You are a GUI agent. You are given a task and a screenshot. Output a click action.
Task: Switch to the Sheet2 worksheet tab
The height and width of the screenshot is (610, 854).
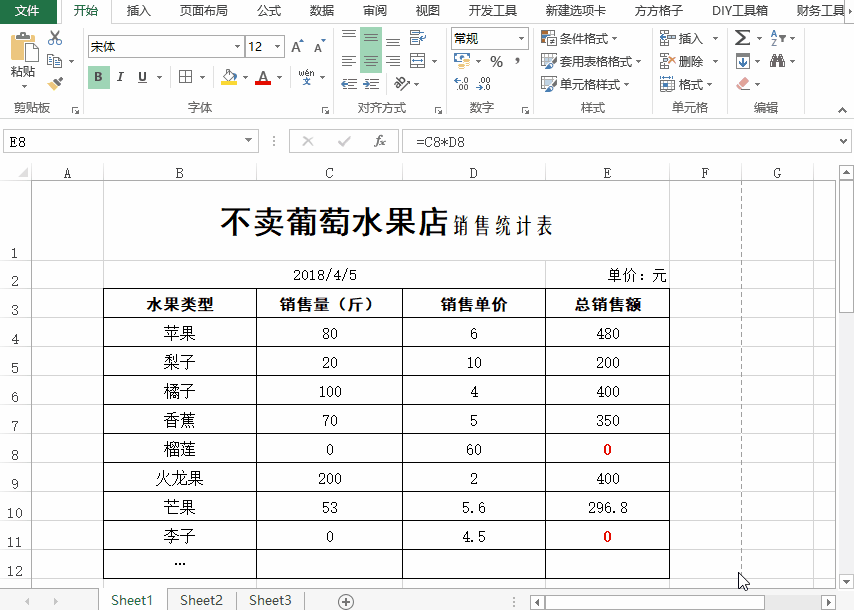point(202,600)
